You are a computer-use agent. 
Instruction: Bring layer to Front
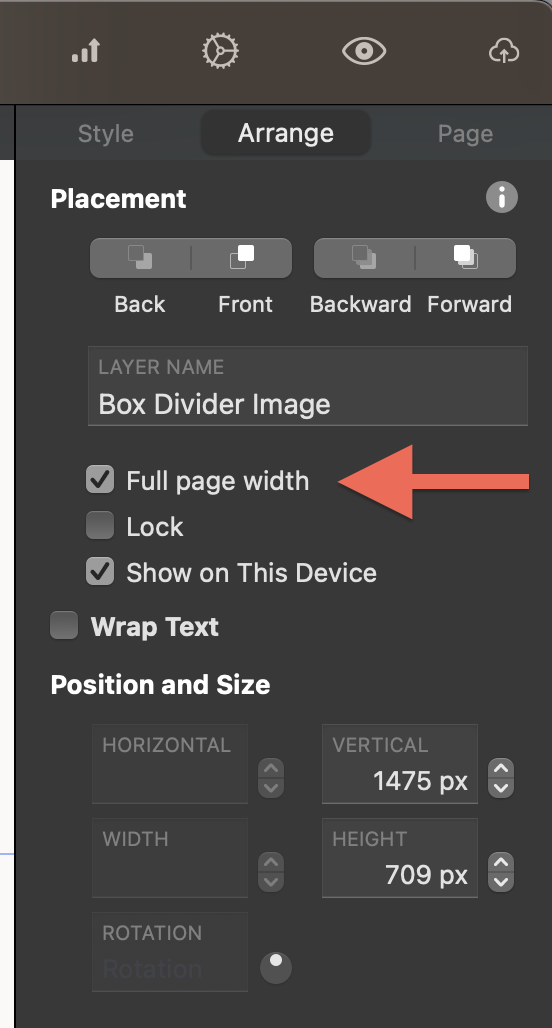[242, 258]
